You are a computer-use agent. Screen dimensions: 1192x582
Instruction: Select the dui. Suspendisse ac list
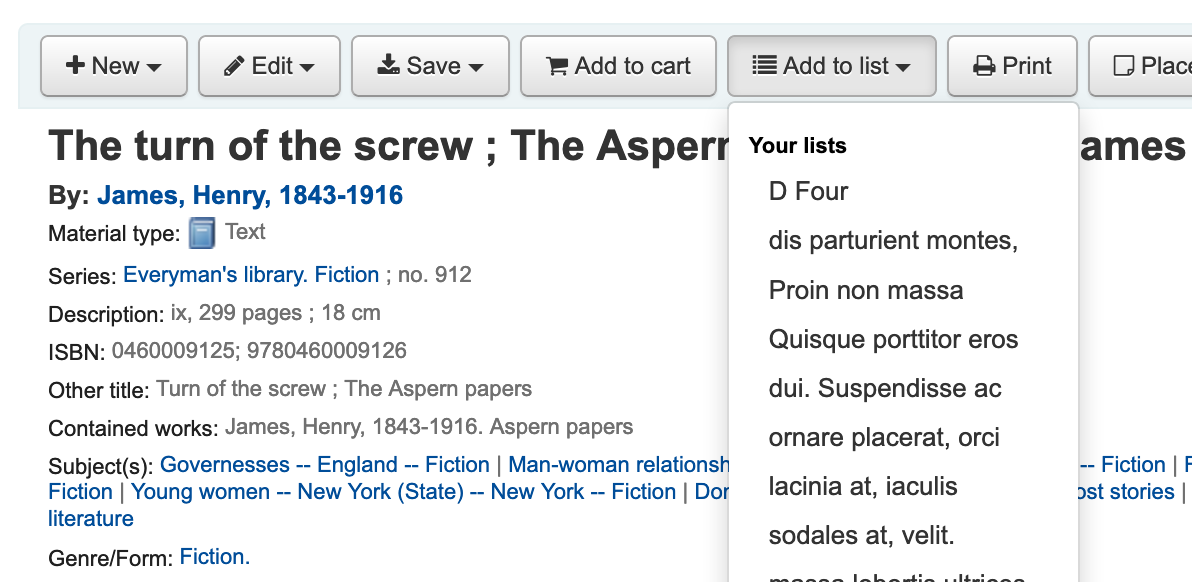click(885, 389)
